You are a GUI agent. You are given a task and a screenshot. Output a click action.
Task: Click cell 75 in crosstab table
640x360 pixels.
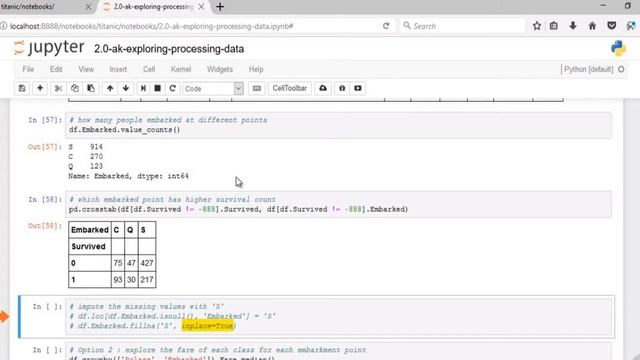[118, 263]
